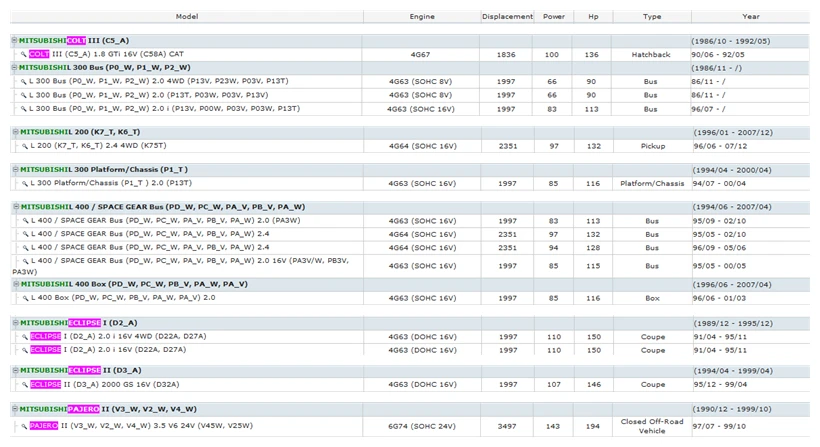Click magnifier icon for ECLIPSE I 2.0 i 16V (D22A, D27A) non-4WD
The height and width of the screenshot is (447, 820).
tap(25, 350)
